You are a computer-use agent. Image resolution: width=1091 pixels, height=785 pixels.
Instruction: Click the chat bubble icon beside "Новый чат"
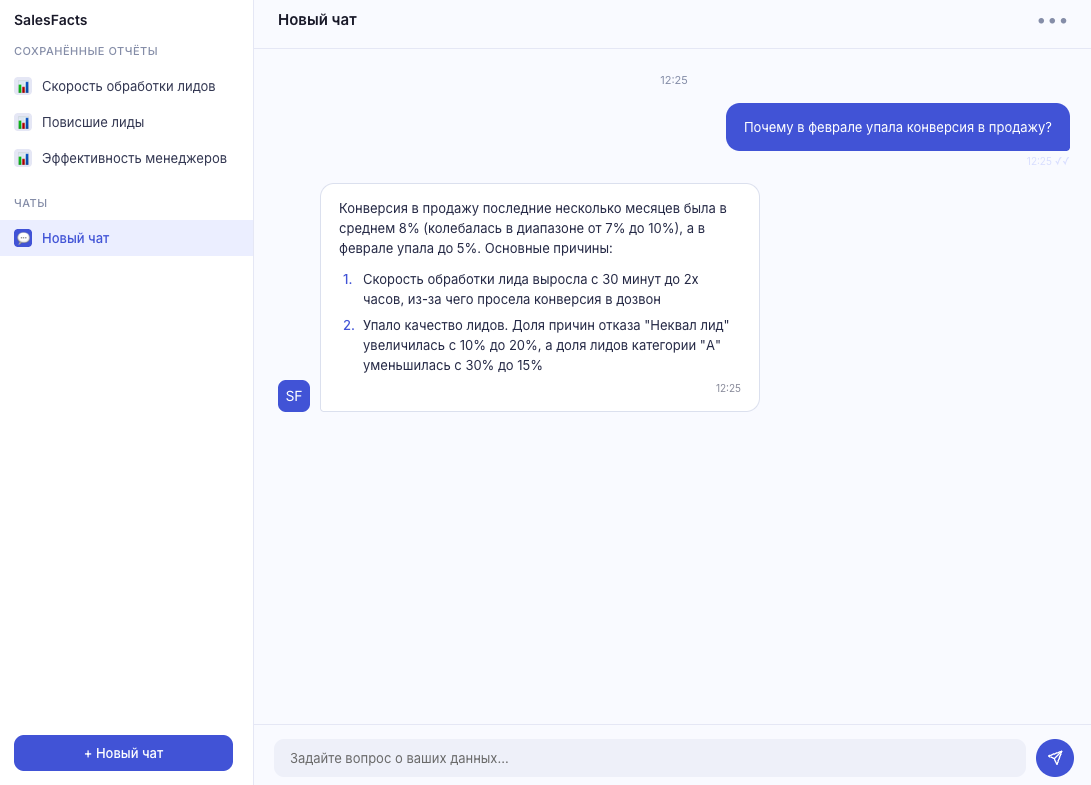pos(22,238)
